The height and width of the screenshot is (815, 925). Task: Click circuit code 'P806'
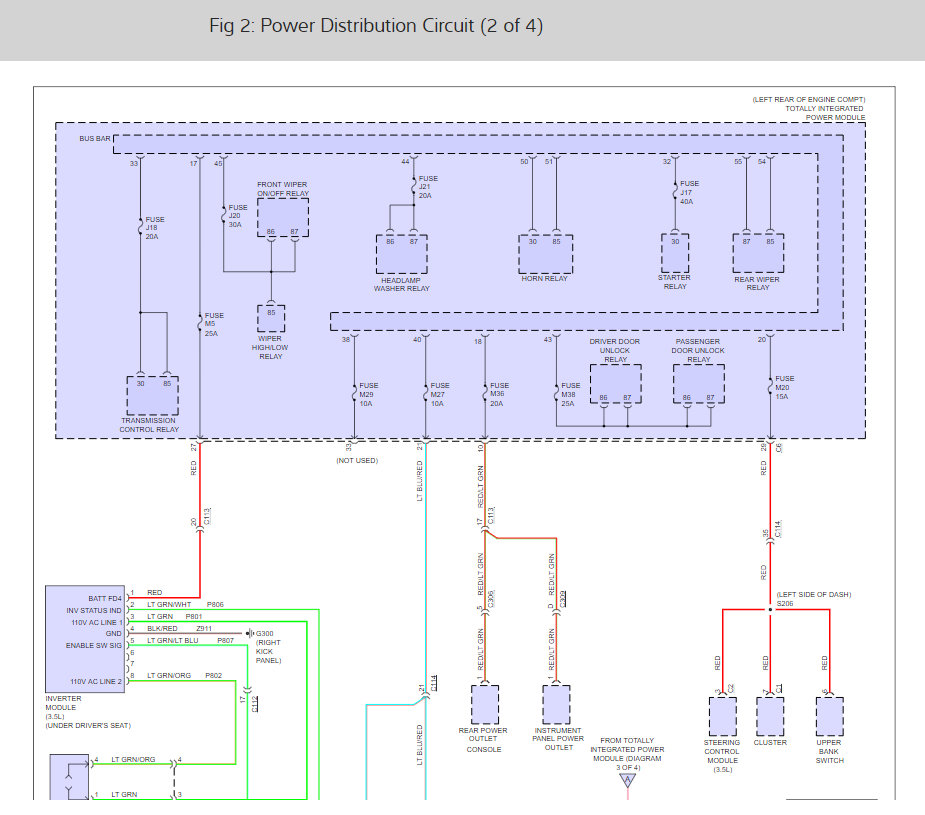215,604
